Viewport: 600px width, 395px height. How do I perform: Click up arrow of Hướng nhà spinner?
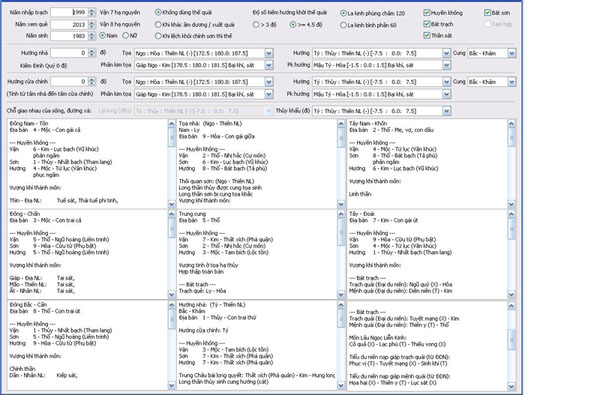click(92, 51)
